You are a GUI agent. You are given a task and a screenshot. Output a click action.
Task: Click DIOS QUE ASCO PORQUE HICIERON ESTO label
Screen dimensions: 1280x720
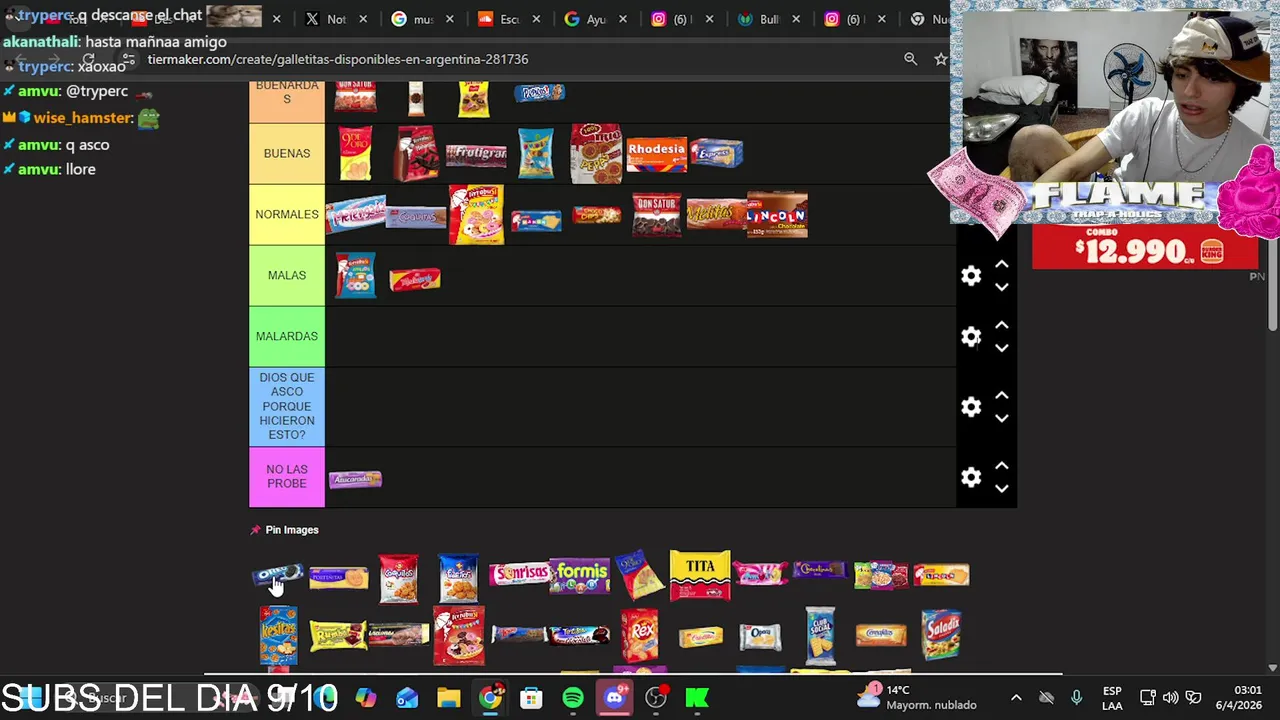click(x=287, y=407)
